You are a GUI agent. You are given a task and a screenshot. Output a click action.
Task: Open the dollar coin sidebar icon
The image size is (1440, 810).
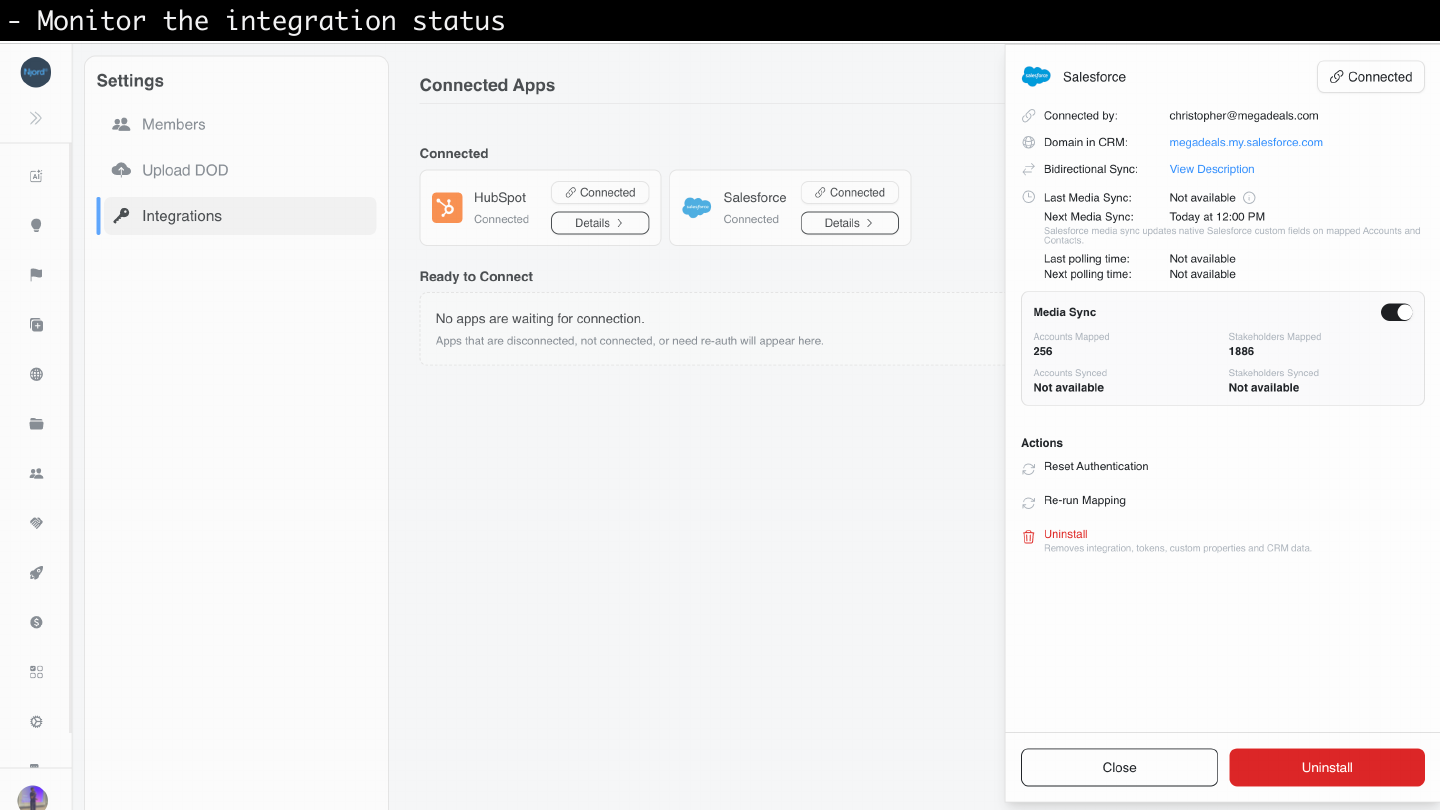tap(36, 622)
